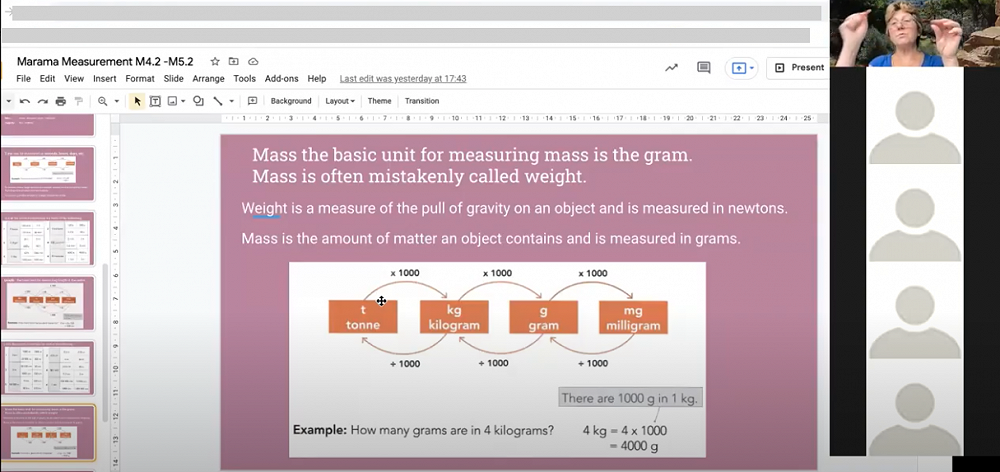Select the Shape tool
The width and height of the screenshot is (1000, 472).
[x=198, y=101]
